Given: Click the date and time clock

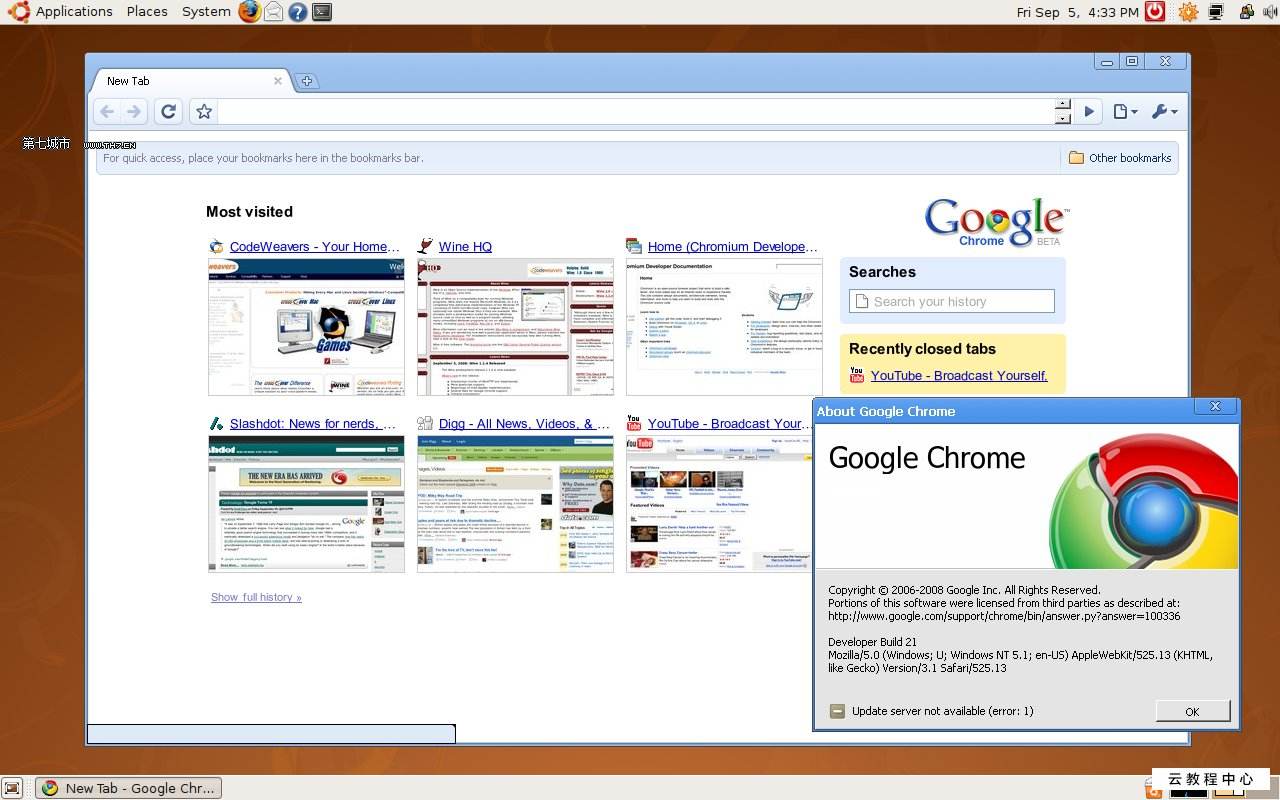Looking at the screenshot, I should [x=1077, y=12].
